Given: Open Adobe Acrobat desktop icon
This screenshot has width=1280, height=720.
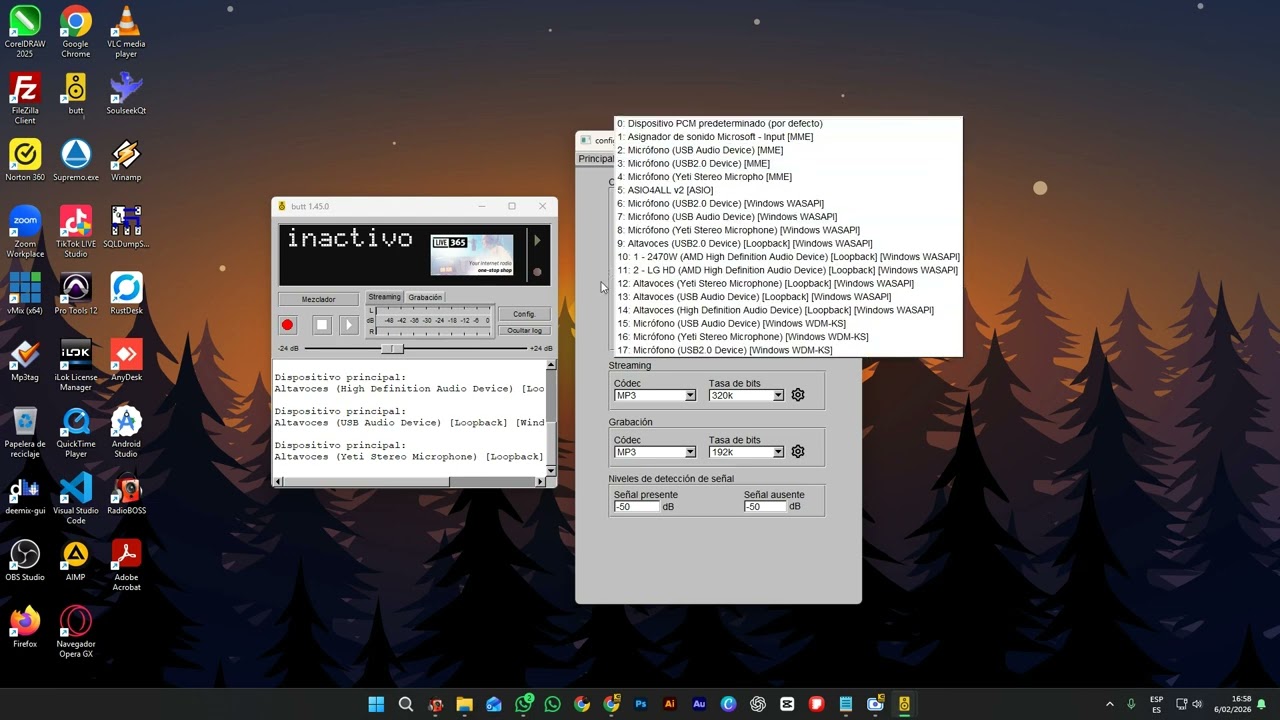Looking at the screenshot, I should [126, 566].
